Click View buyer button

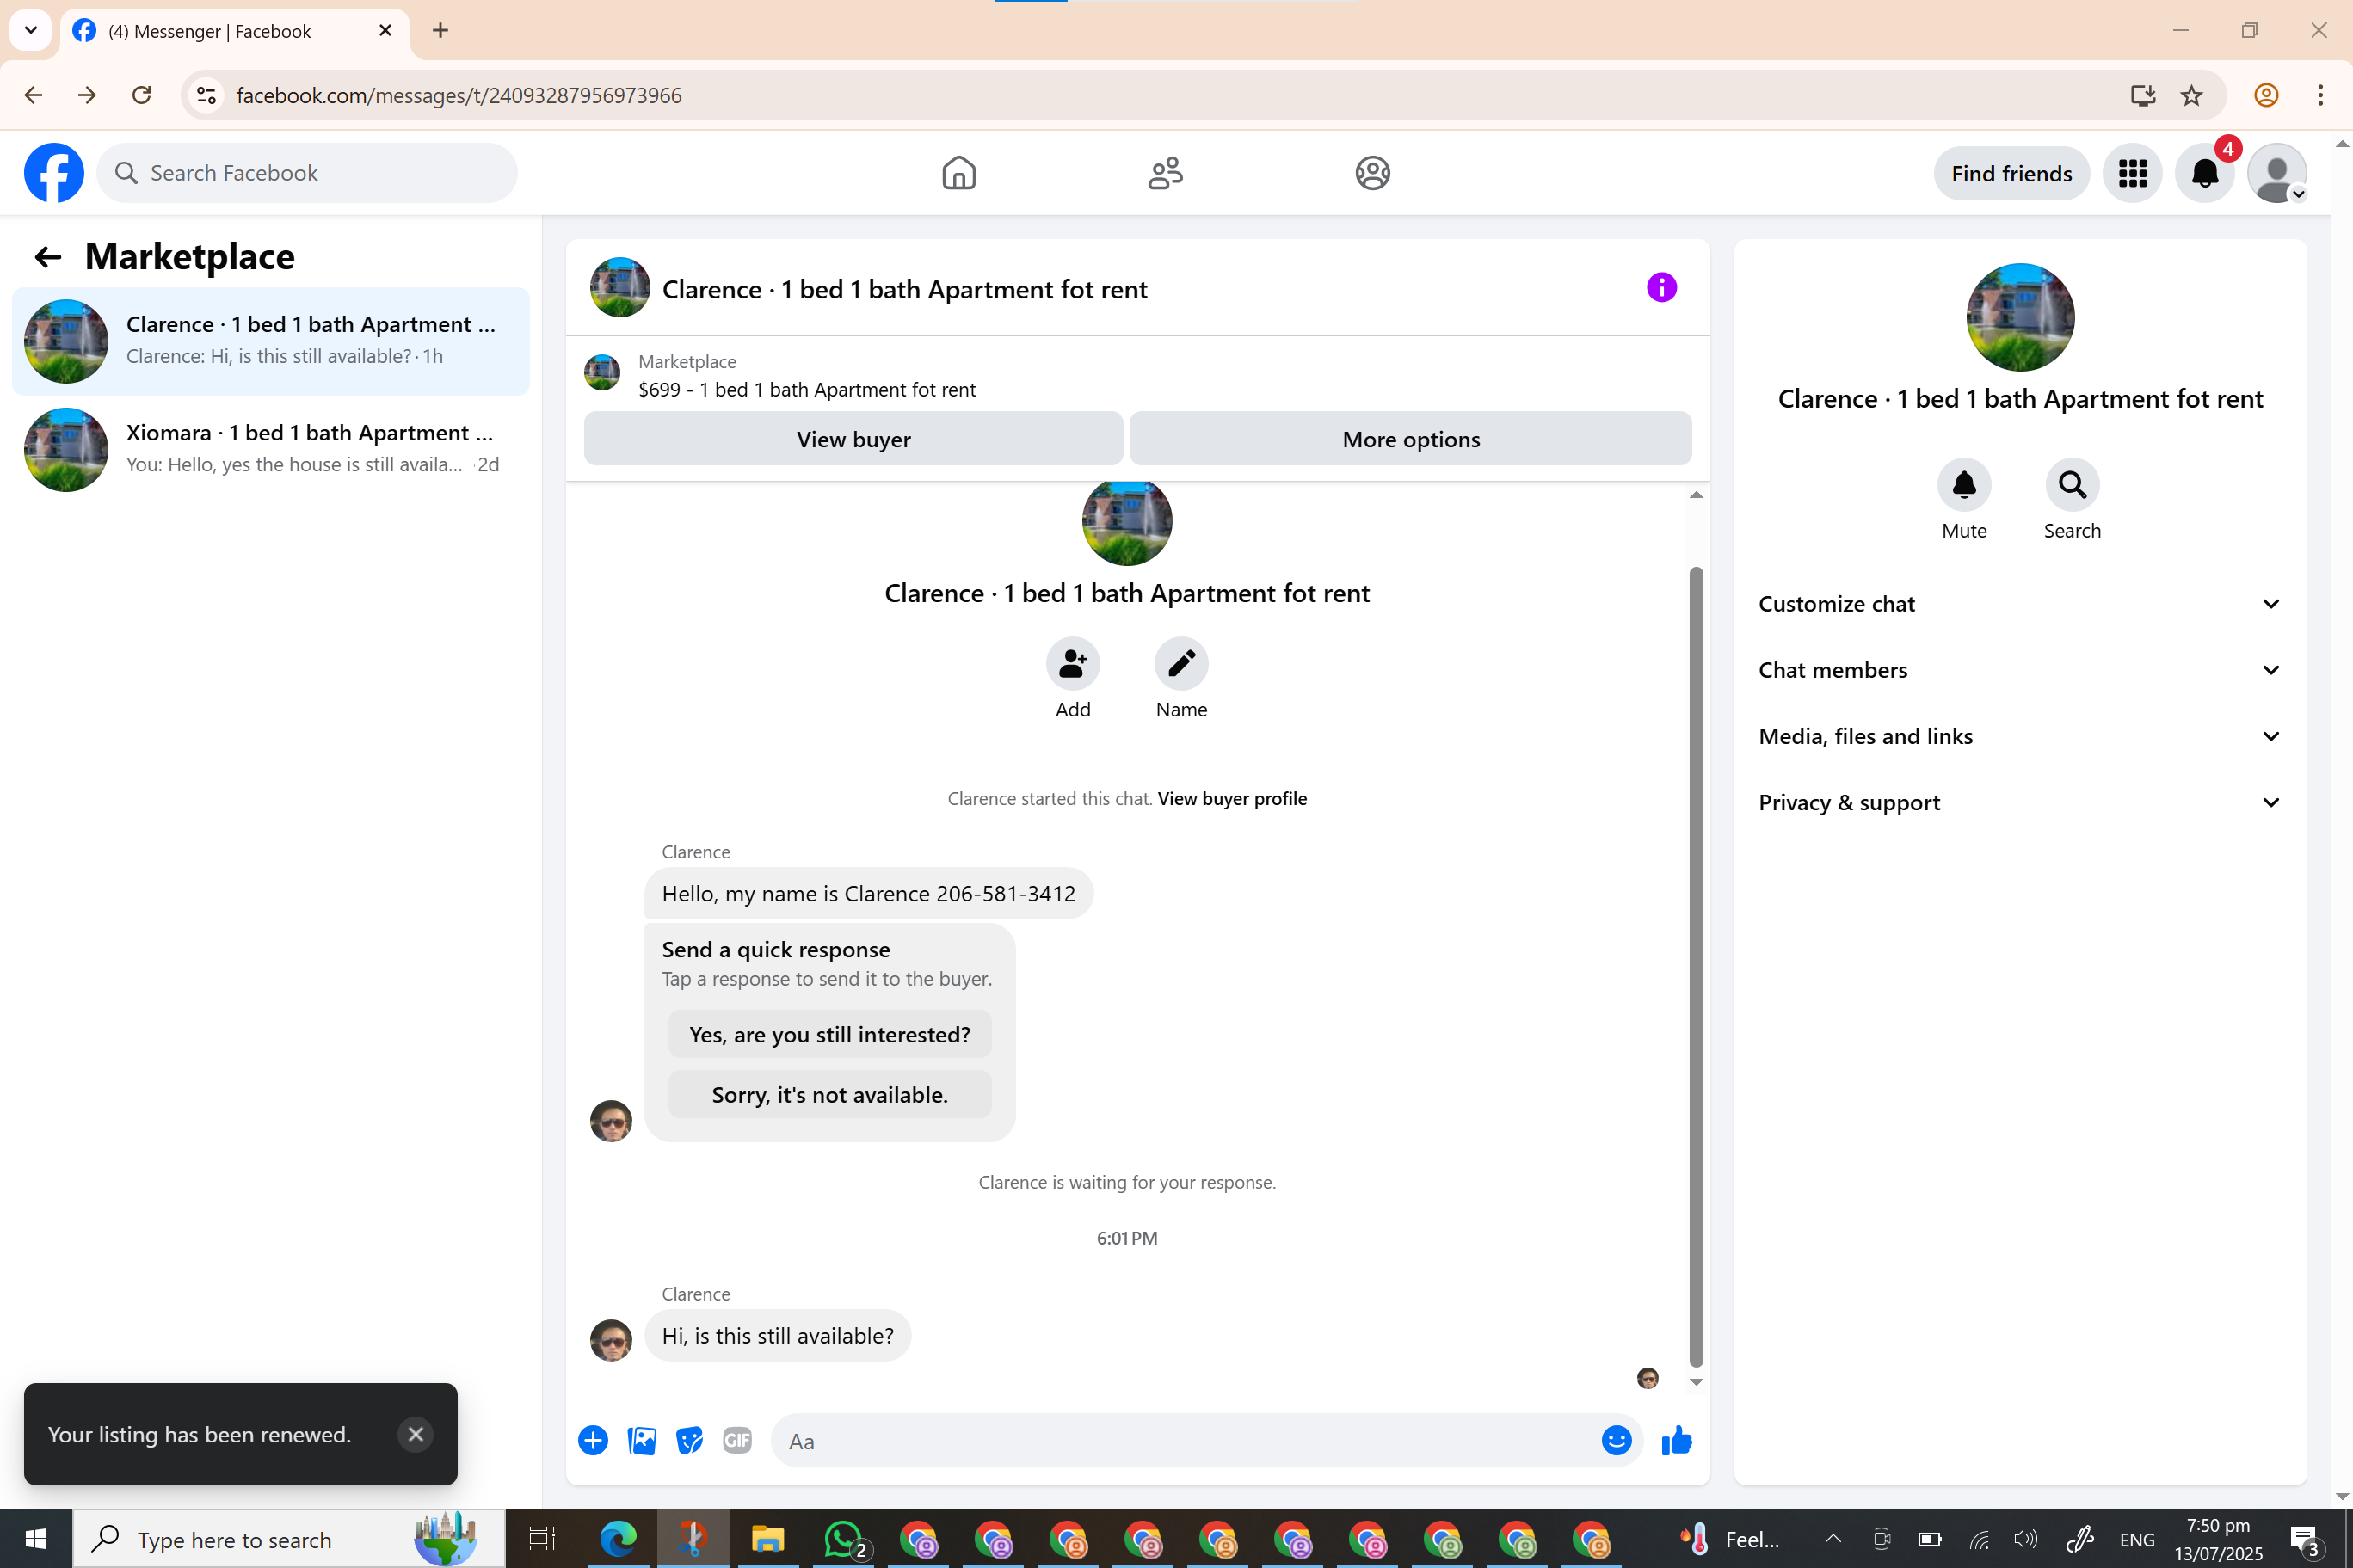click(x=853, y=439)
